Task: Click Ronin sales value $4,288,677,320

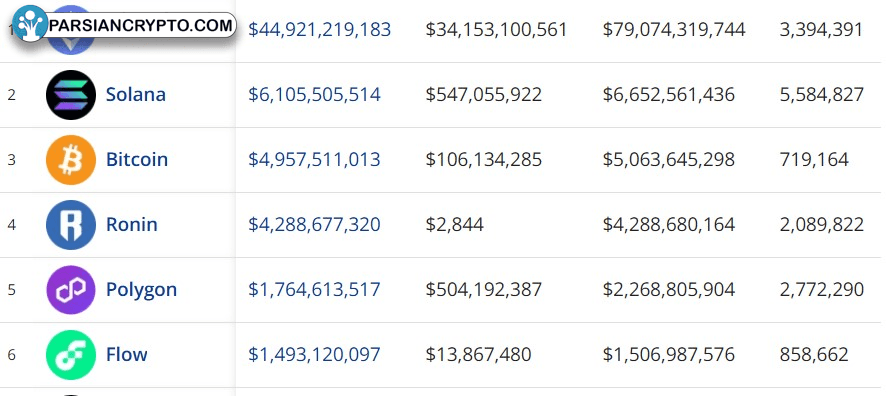Action: tap(314, 224)
